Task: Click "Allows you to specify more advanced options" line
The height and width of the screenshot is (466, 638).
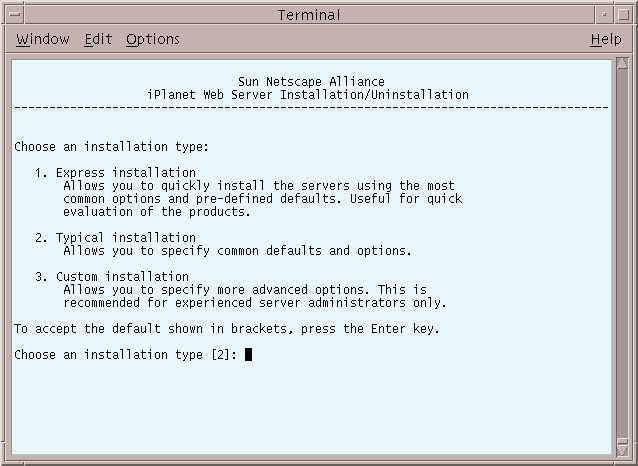Action: (x=245, y=290)
